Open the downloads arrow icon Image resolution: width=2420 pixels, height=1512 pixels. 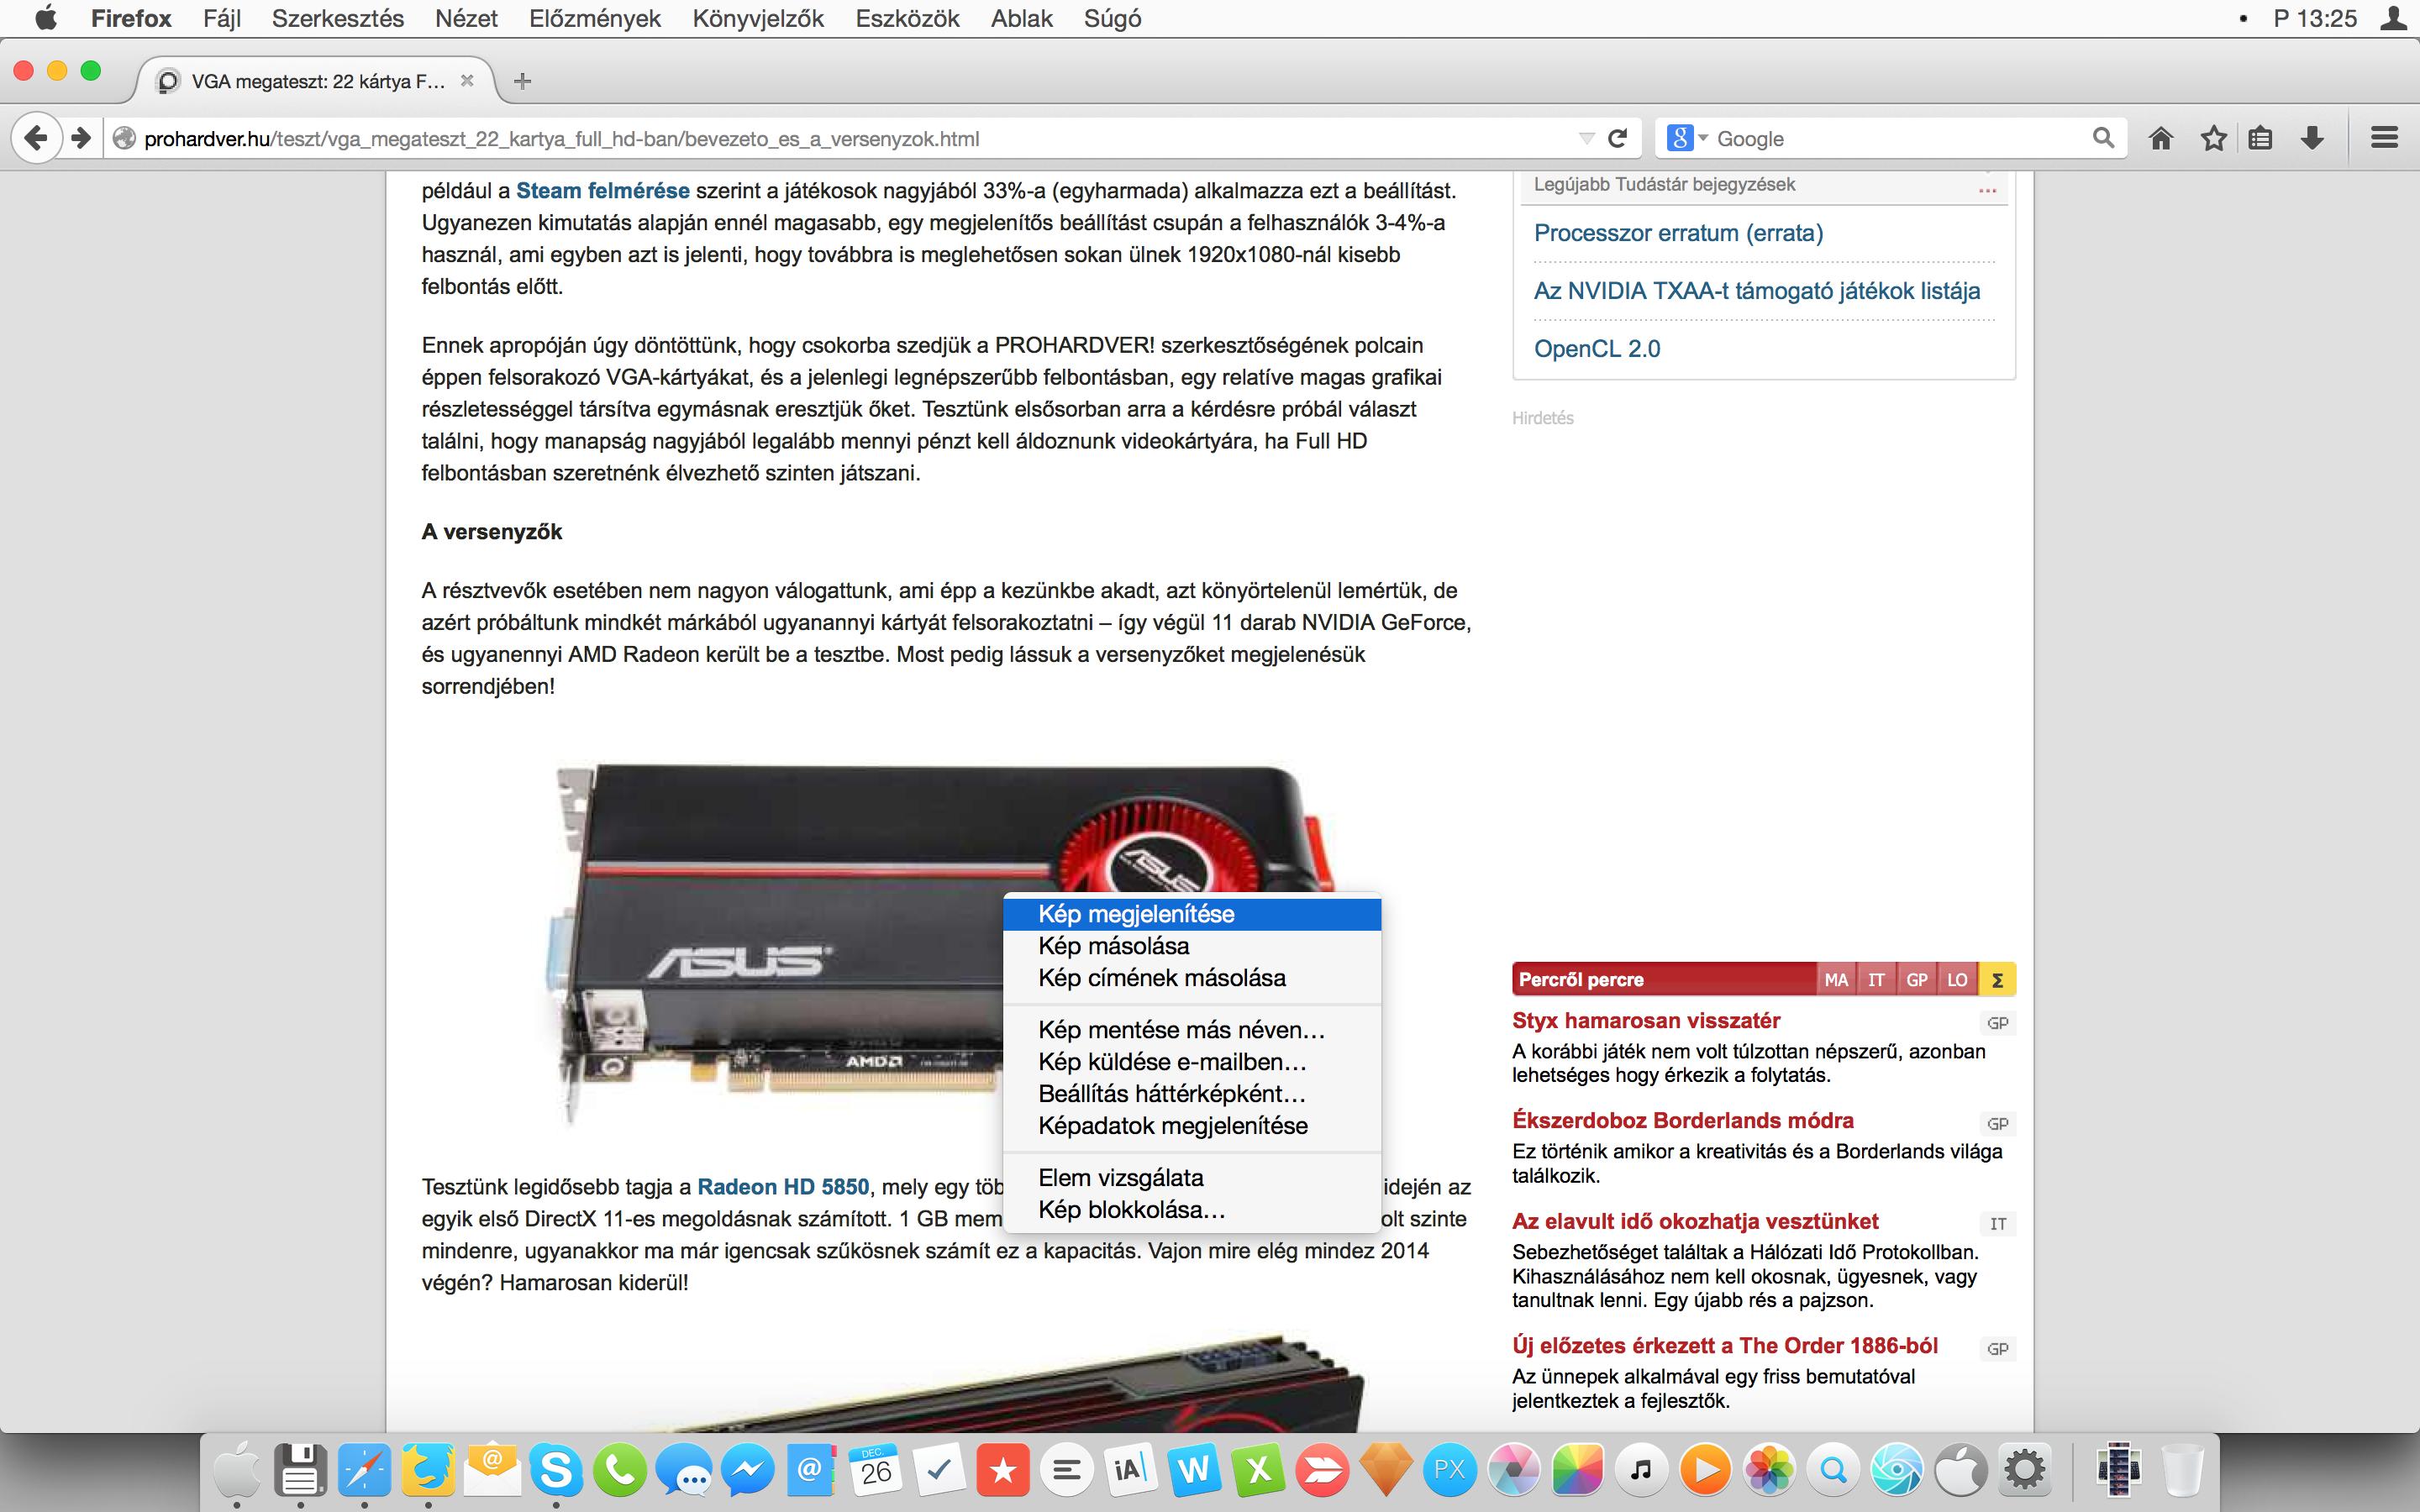tap(2312, 138)
